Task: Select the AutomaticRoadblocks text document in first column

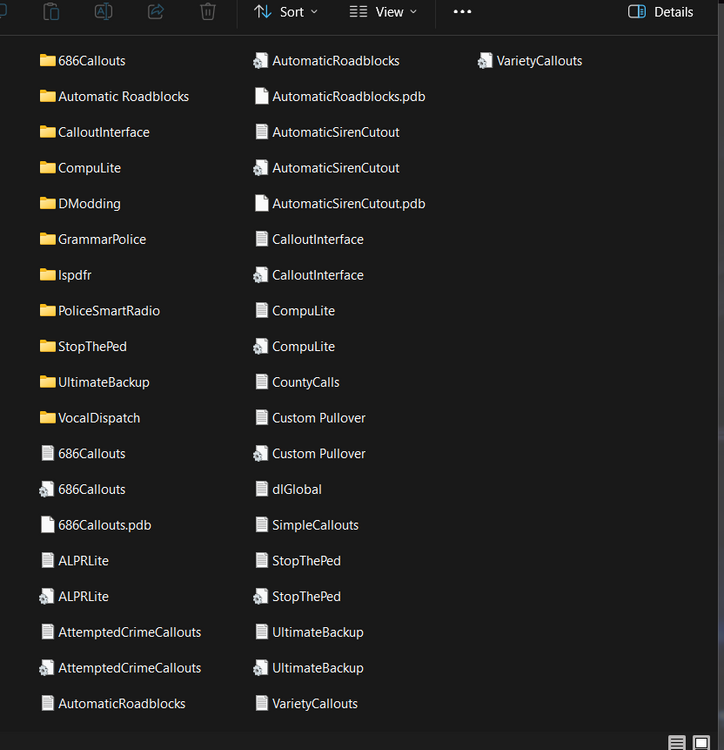Action: click(x=113, y=704)
